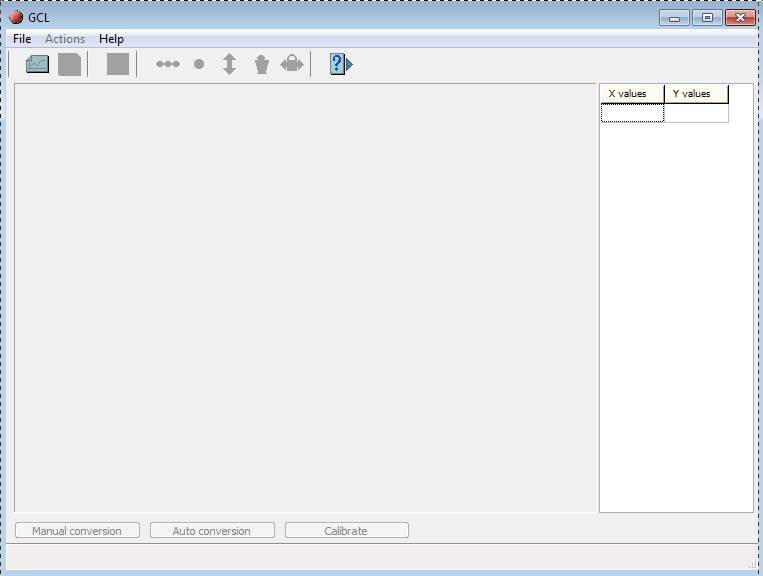This screenshot has width=763, height=576.
Task: Open the question-mark help toolbar icon
Action: (341, 64)
